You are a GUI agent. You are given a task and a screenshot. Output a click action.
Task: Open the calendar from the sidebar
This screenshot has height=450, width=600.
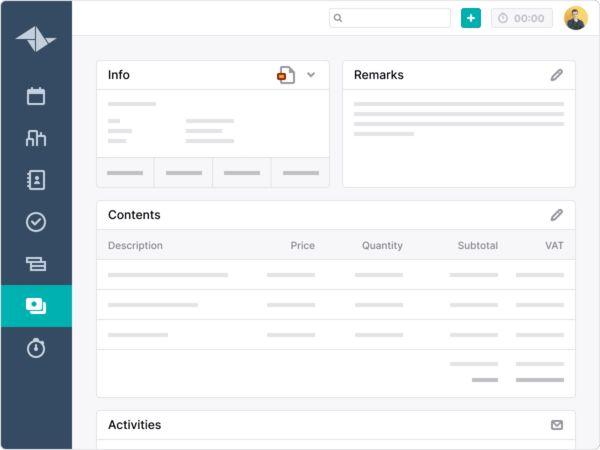[36, 96]
